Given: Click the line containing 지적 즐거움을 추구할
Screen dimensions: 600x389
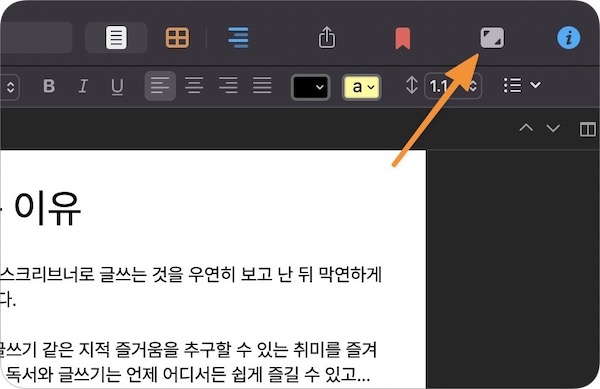Looking at the screenshot, I should tap(189, 350).
